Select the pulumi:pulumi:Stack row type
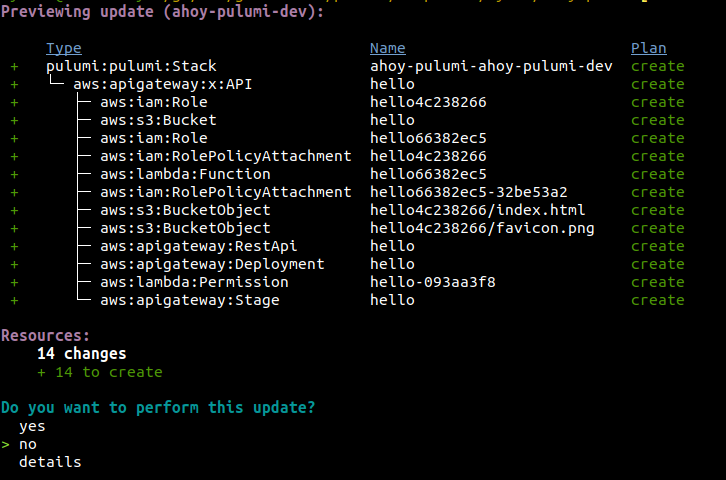 point(131,66)
